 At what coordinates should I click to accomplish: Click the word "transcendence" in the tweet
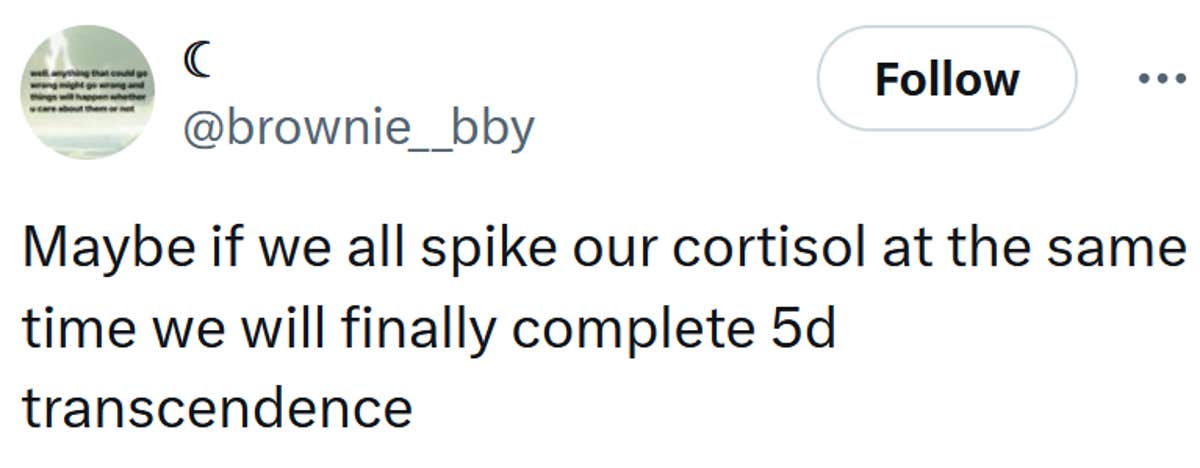click(x=217, y=408)
